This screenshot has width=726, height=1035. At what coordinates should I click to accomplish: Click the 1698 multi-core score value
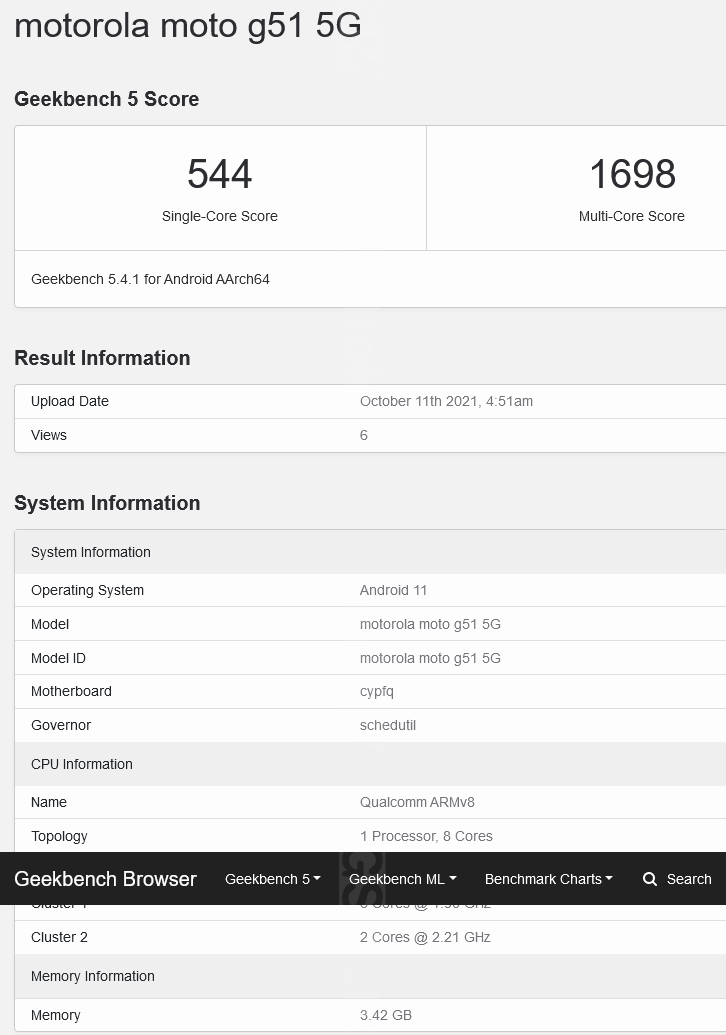(x=632, y=174)
